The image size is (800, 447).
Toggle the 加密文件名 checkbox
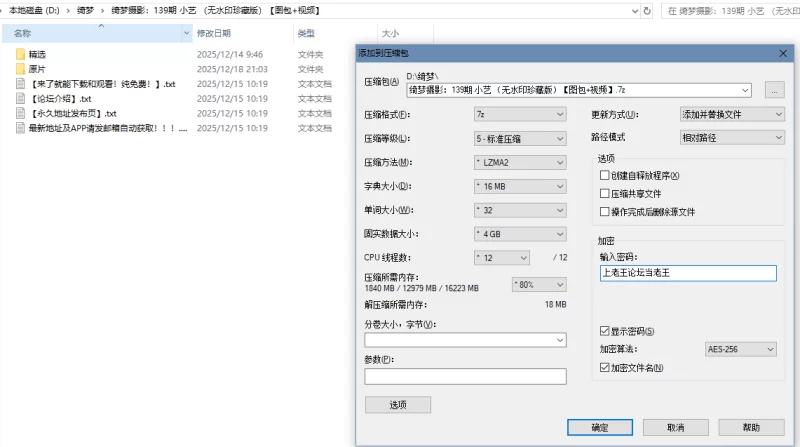604,368
